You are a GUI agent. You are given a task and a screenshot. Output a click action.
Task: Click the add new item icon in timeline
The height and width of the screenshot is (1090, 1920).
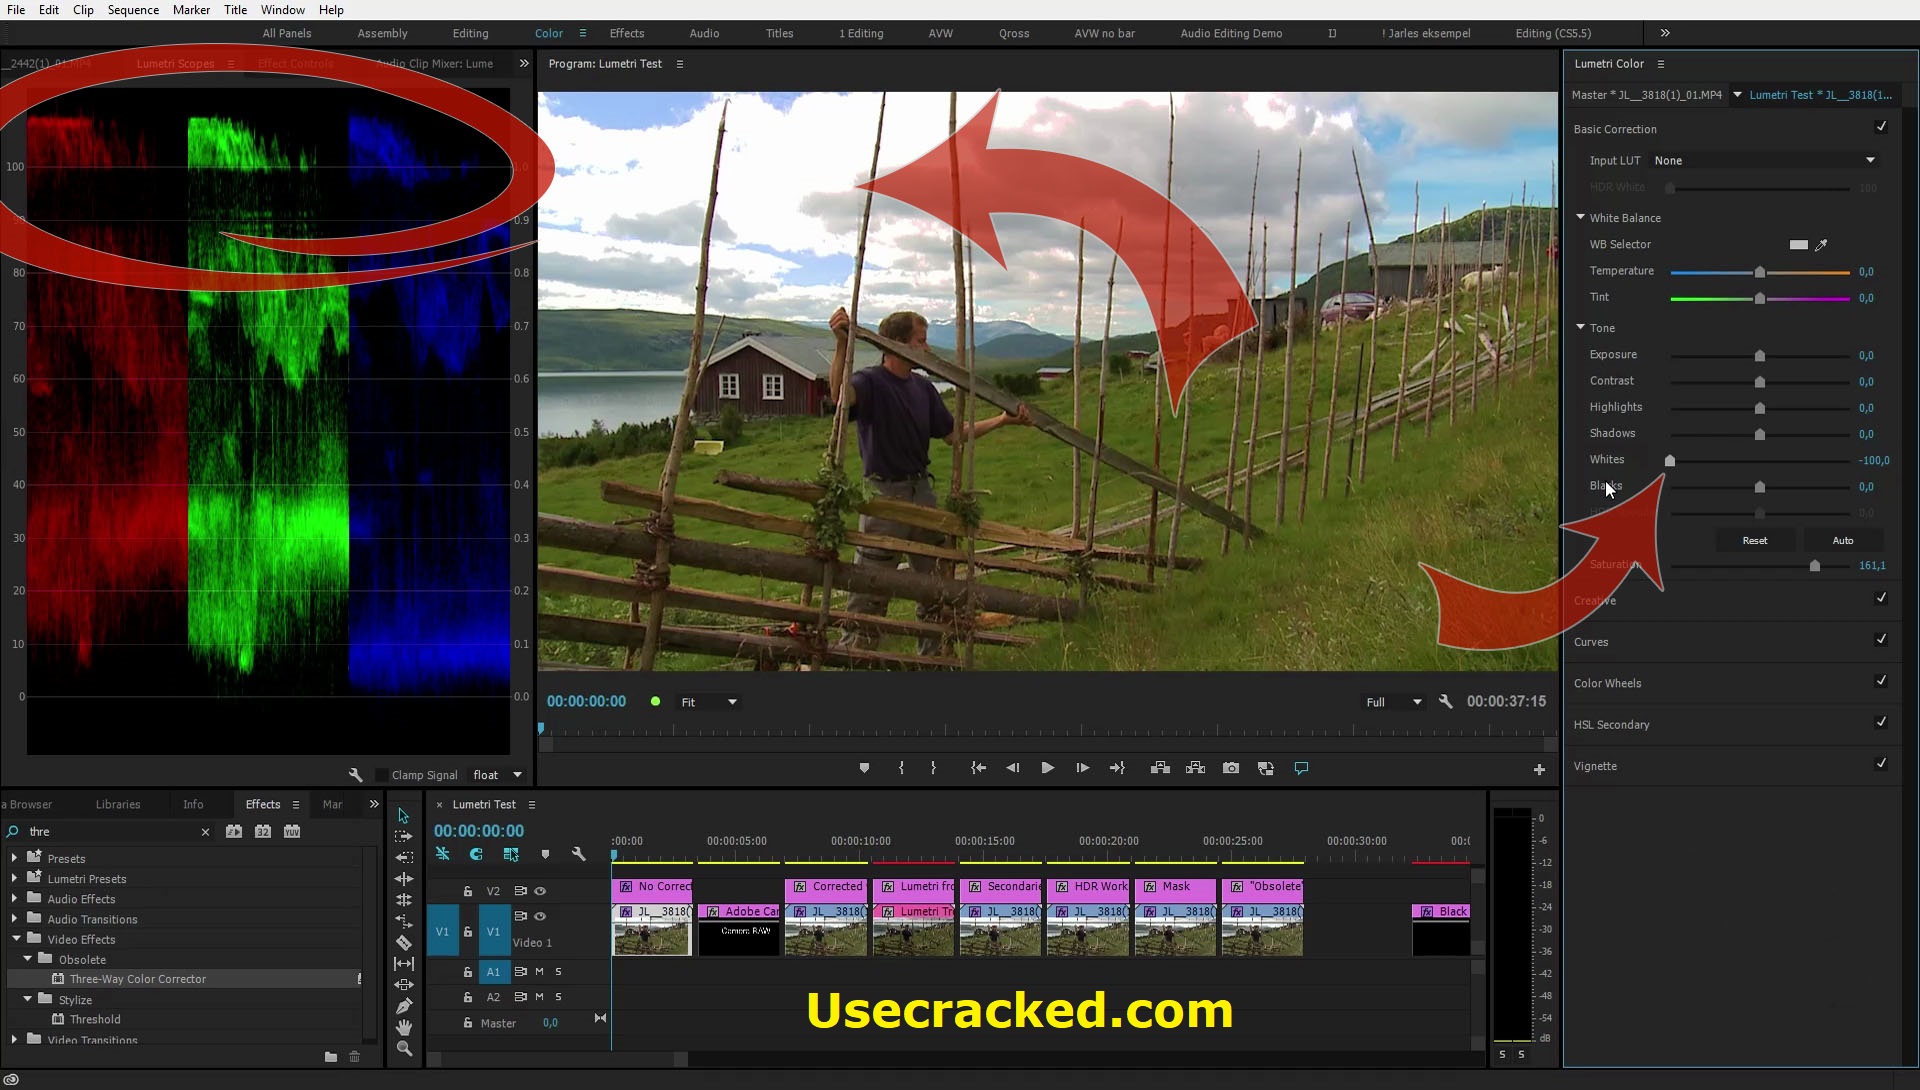click(x=1539, y=768)
